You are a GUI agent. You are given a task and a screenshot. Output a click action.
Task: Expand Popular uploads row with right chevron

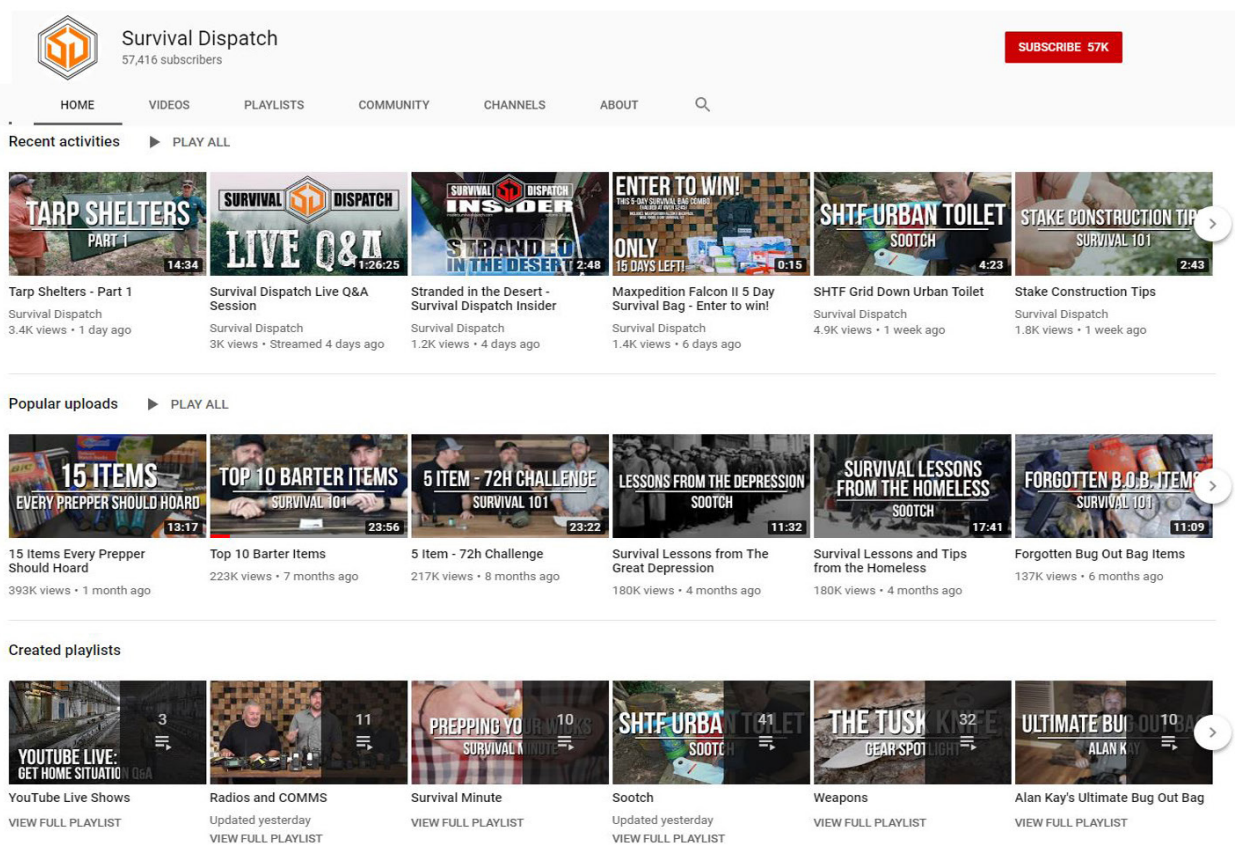[x=1212, y=486]
